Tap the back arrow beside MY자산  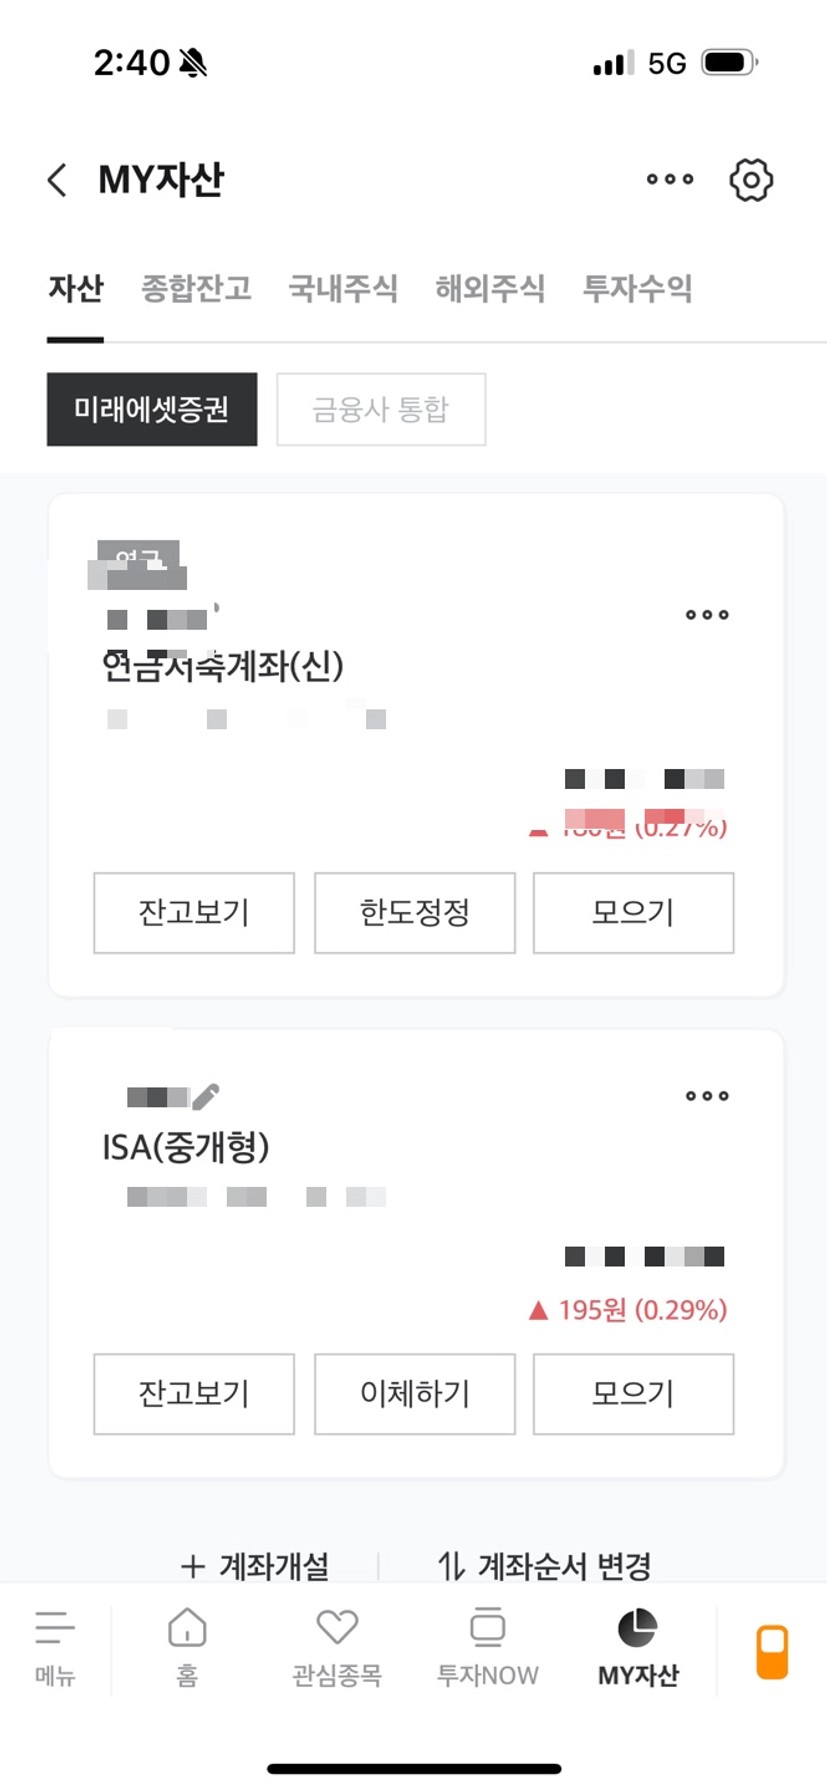click(58, 180)
